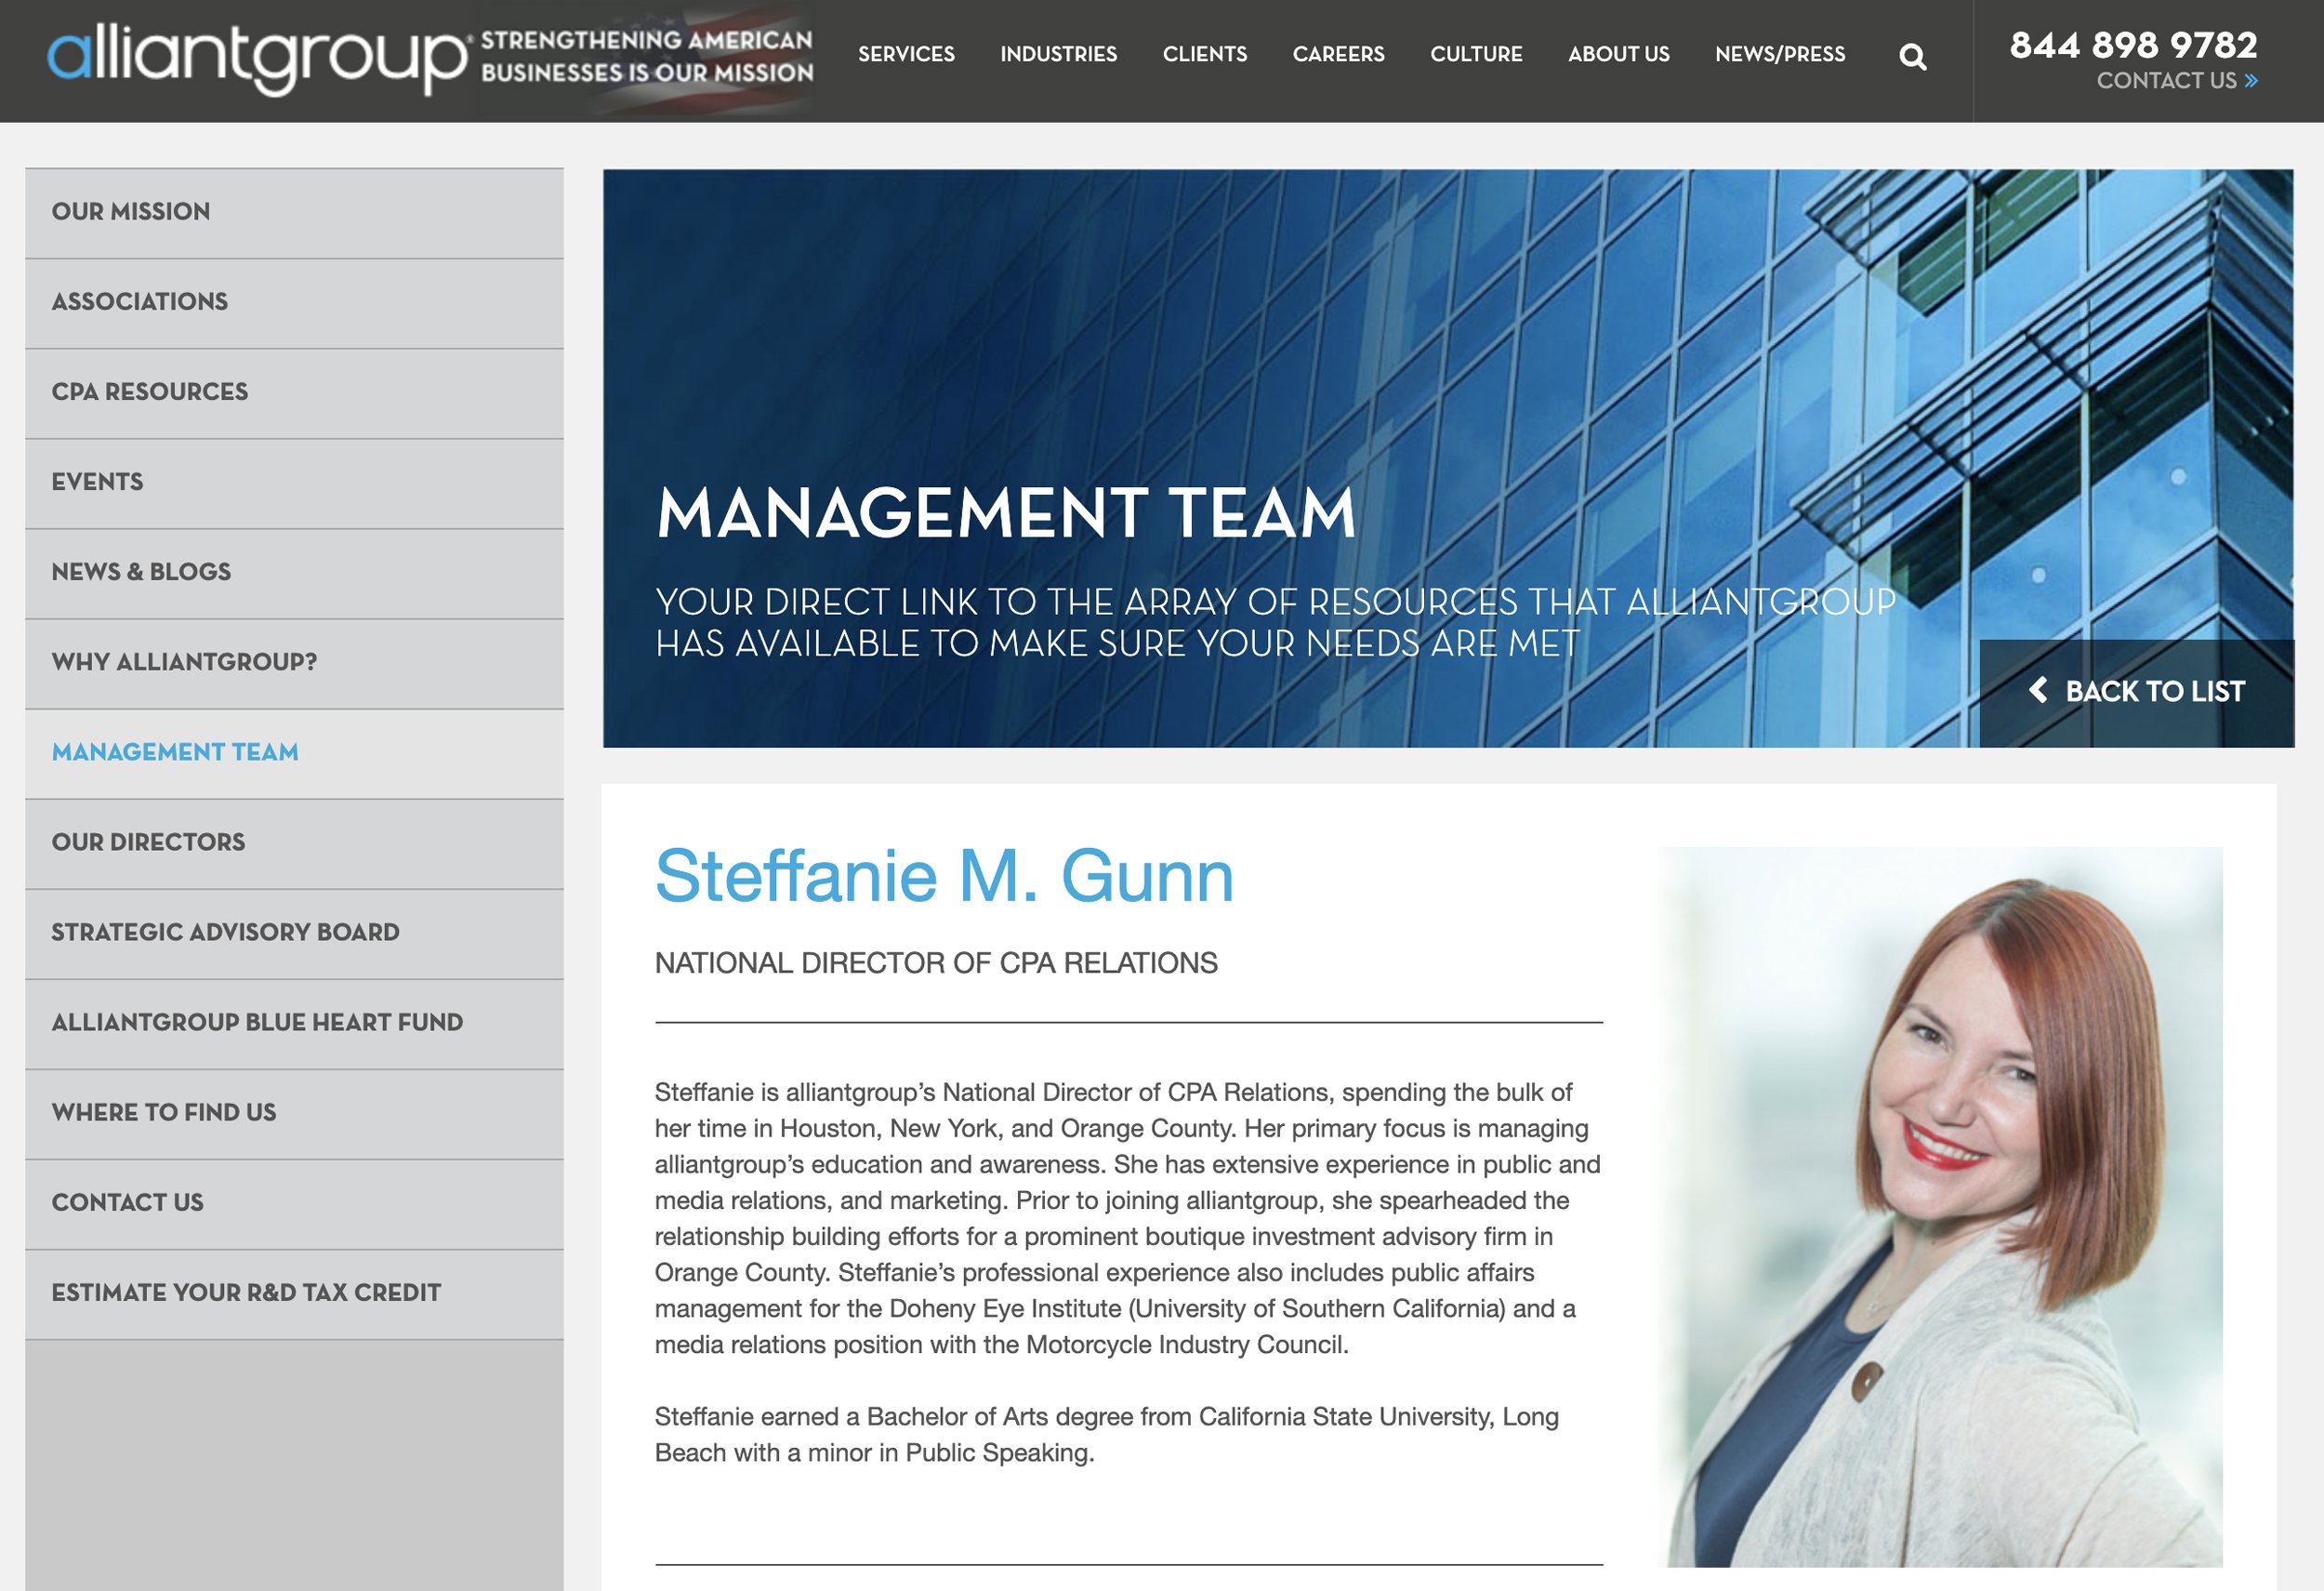Open the Industries menu
This screenshot has width=2324, height=1591.
[1058, 54]
